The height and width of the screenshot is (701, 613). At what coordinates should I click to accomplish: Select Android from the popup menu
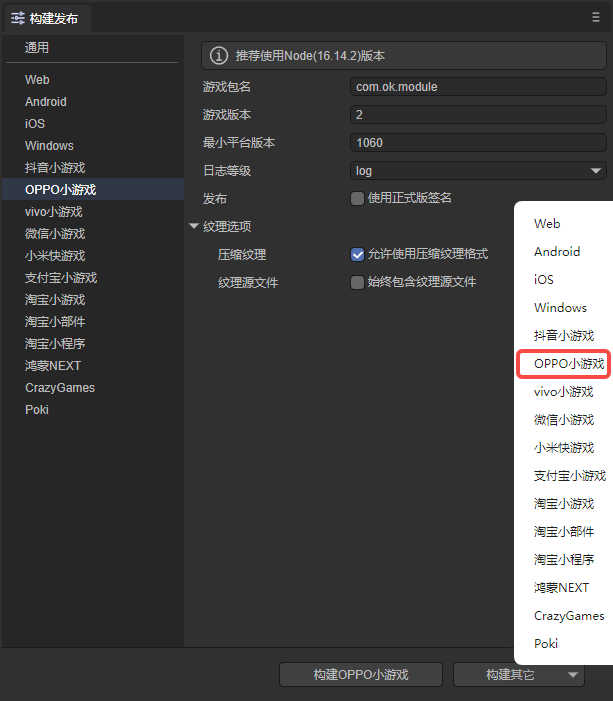556,252
